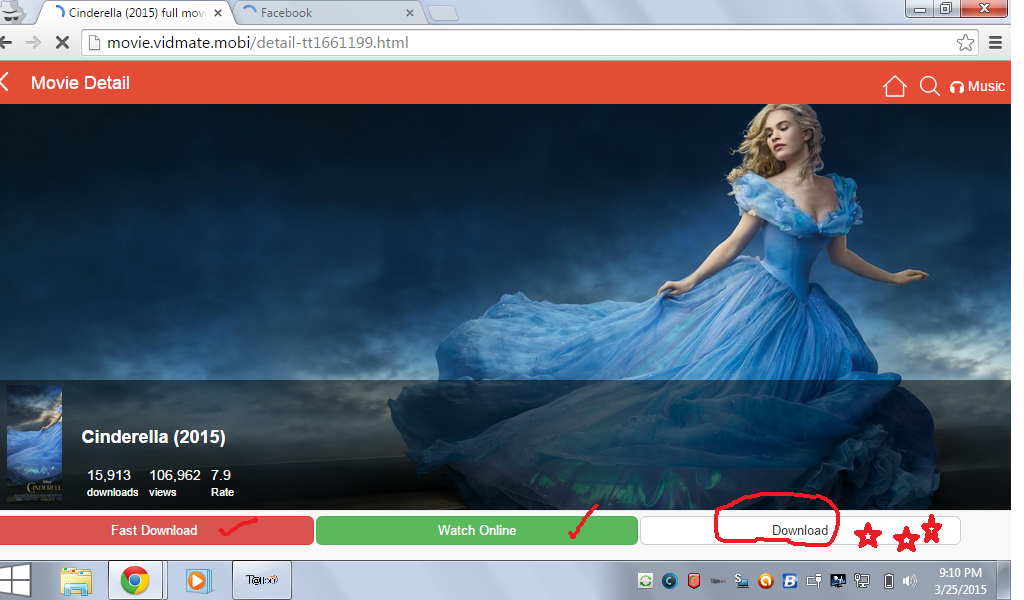Open the Cinderella poster thumbnail

[x=35, y=443]
